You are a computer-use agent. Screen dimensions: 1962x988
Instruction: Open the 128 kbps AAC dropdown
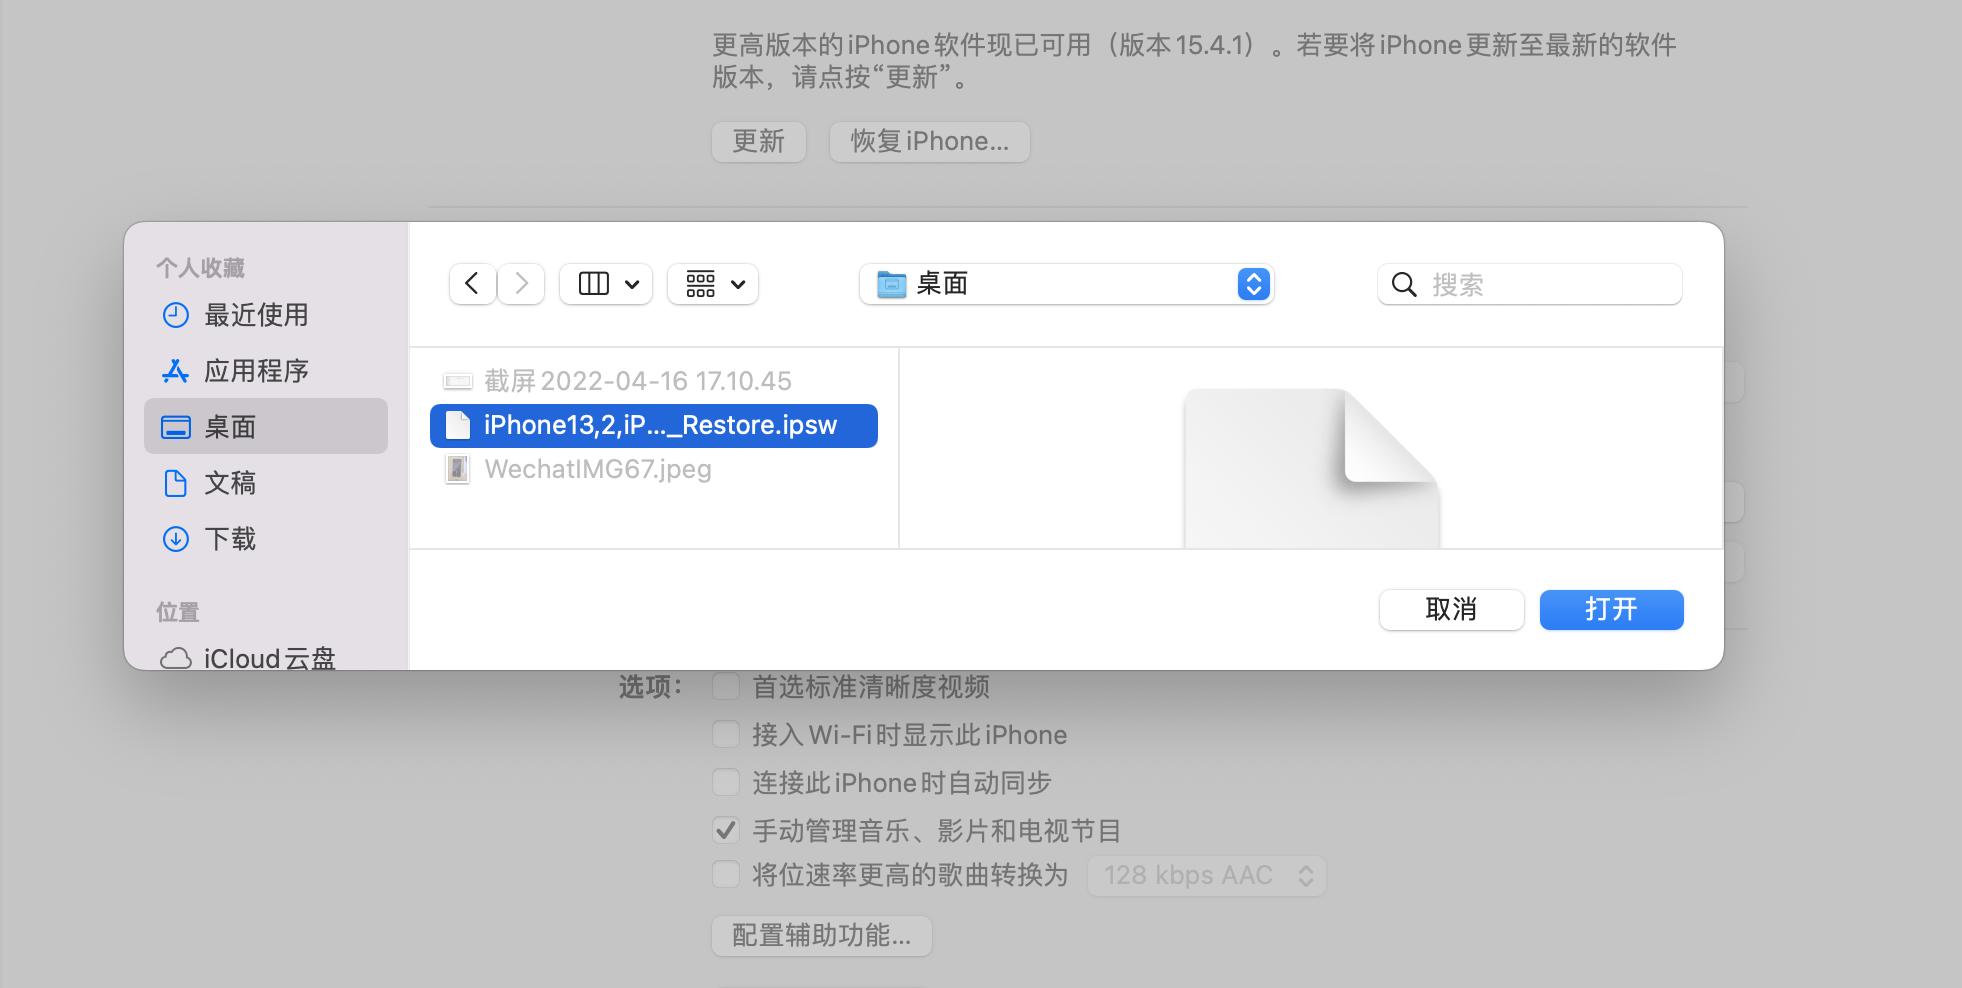(x=1206, y=875)
